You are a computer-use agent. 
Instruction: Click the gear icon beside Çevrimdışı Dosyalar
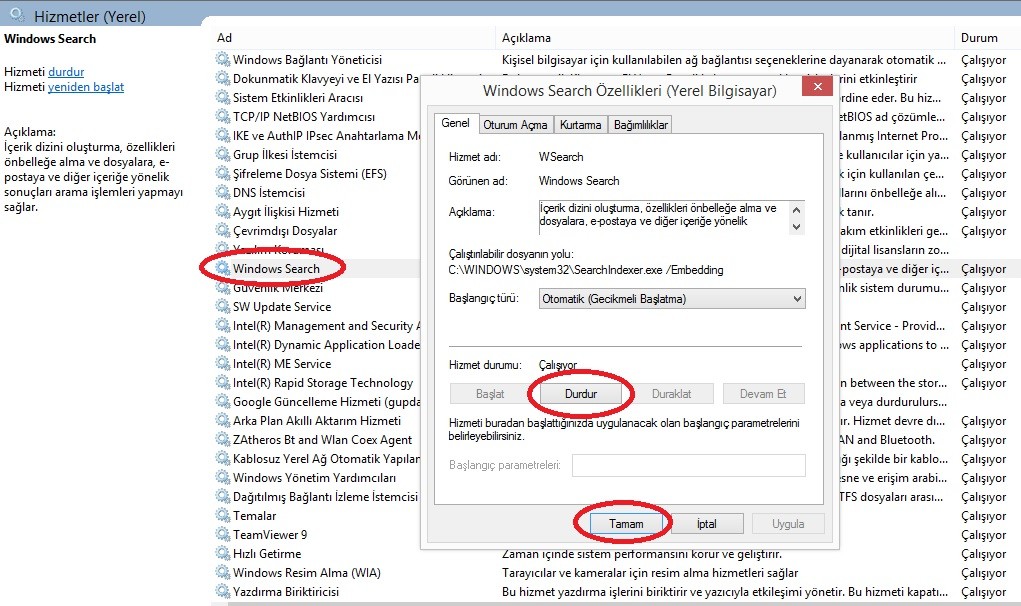coord(223,230)
